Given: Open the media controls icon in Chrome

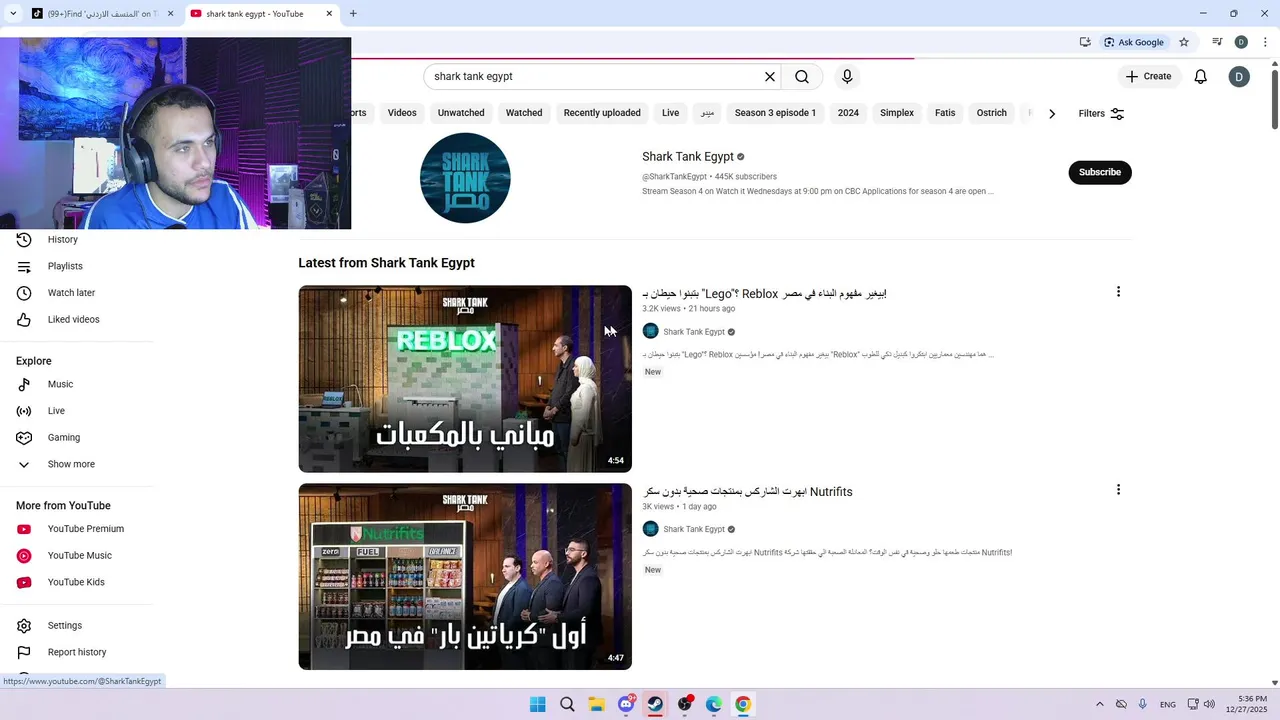Looking at the screenshot, I should 1217,42.
